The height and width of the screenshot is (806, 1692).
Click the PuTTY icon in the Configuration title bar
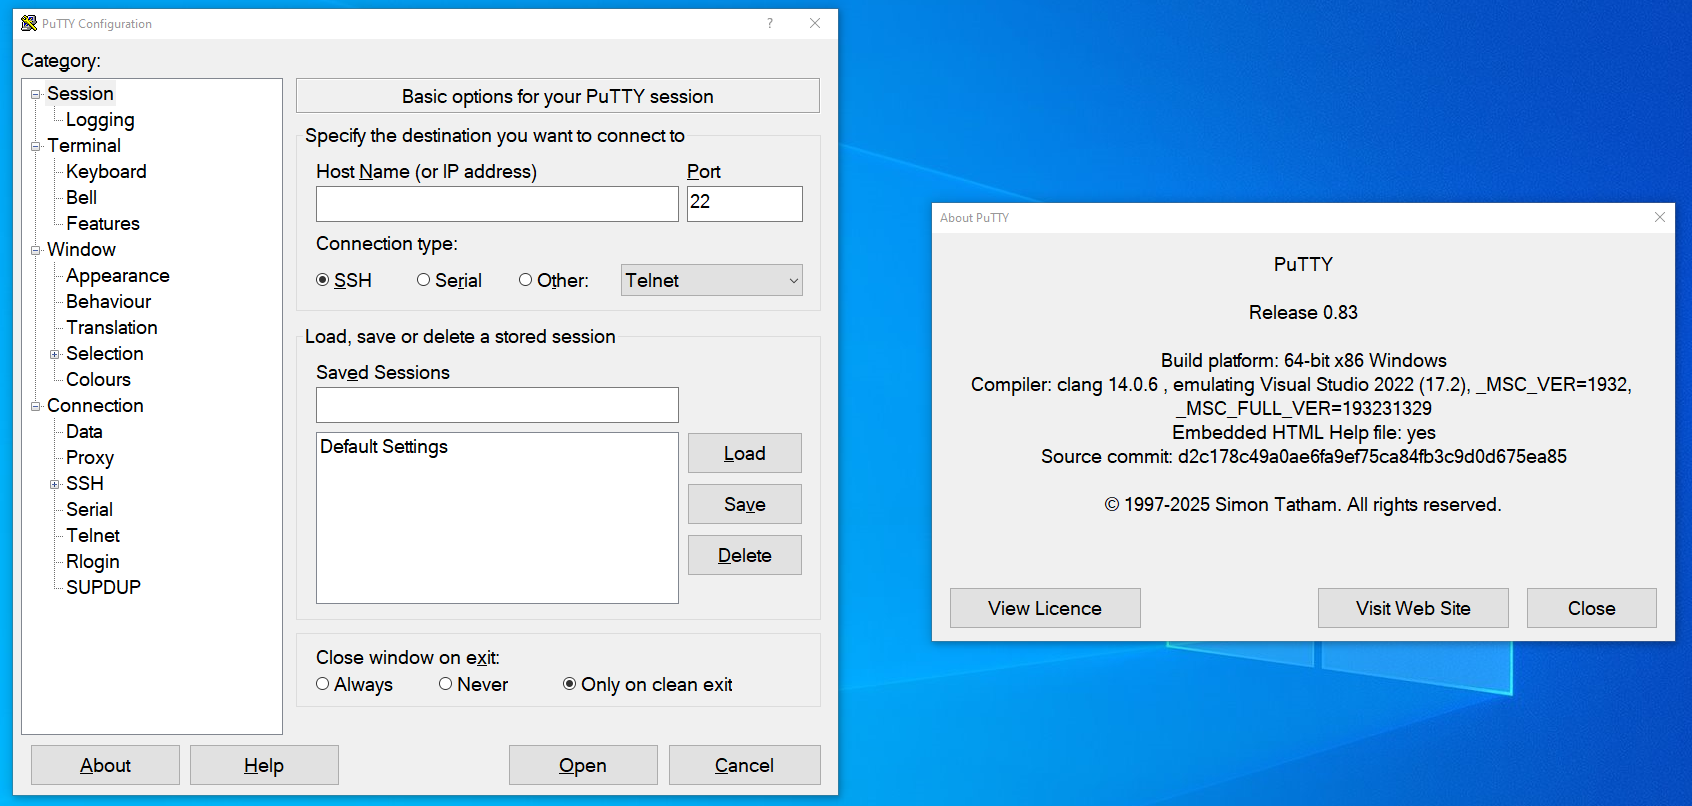[29, 23]
